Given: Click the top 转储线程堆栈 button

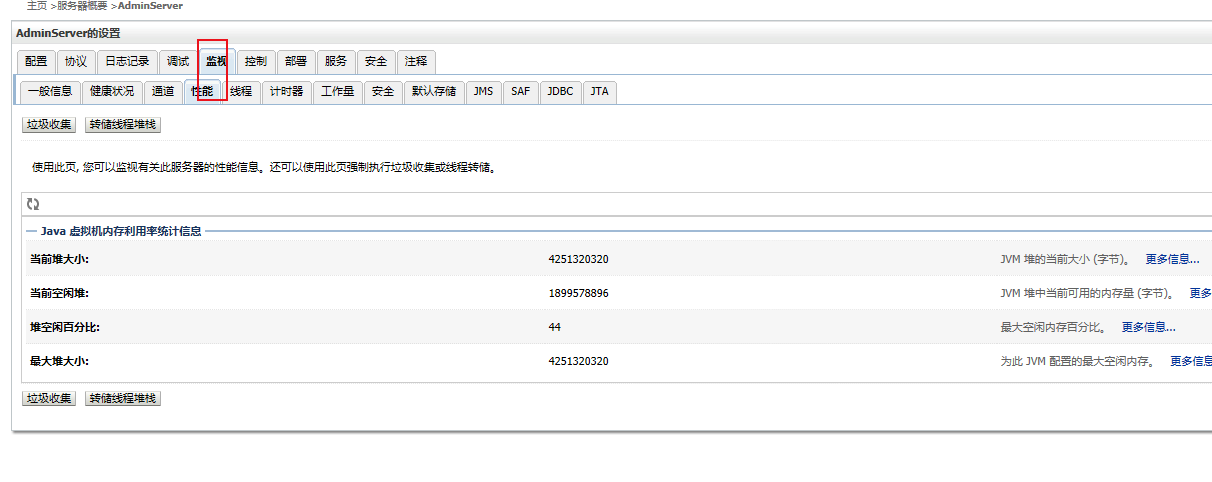Looking at the screenshot, I should (x=123, y=125).
